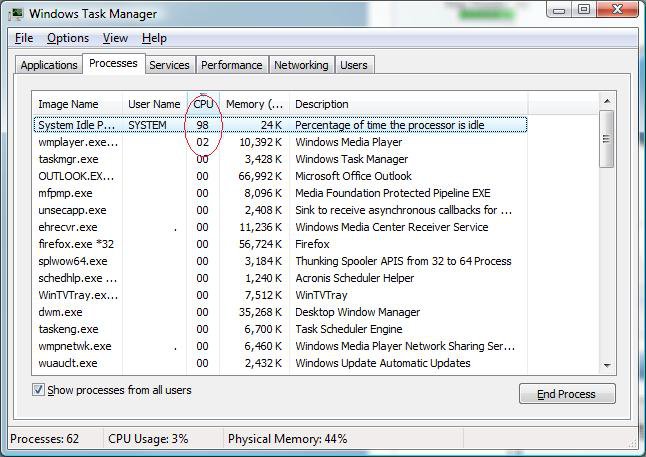Sort by CPU column header

point(203,104)
